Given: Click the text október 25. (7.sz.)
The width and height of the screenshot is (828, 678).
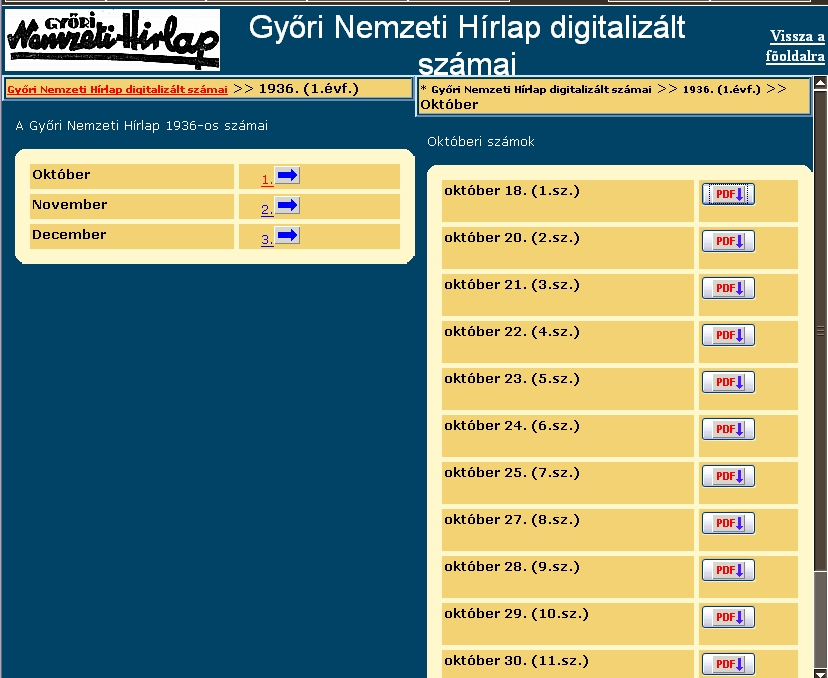Looking at the screenshot, I should pos(512,473).
